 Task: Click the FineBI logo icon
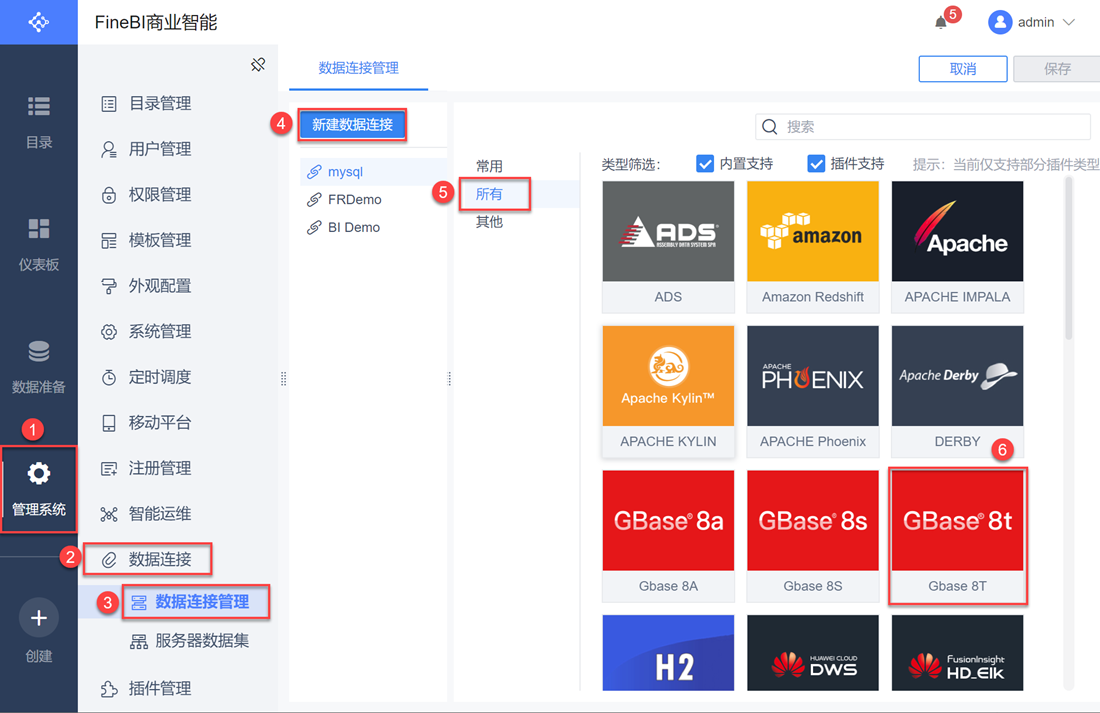[x=39, y=22]
